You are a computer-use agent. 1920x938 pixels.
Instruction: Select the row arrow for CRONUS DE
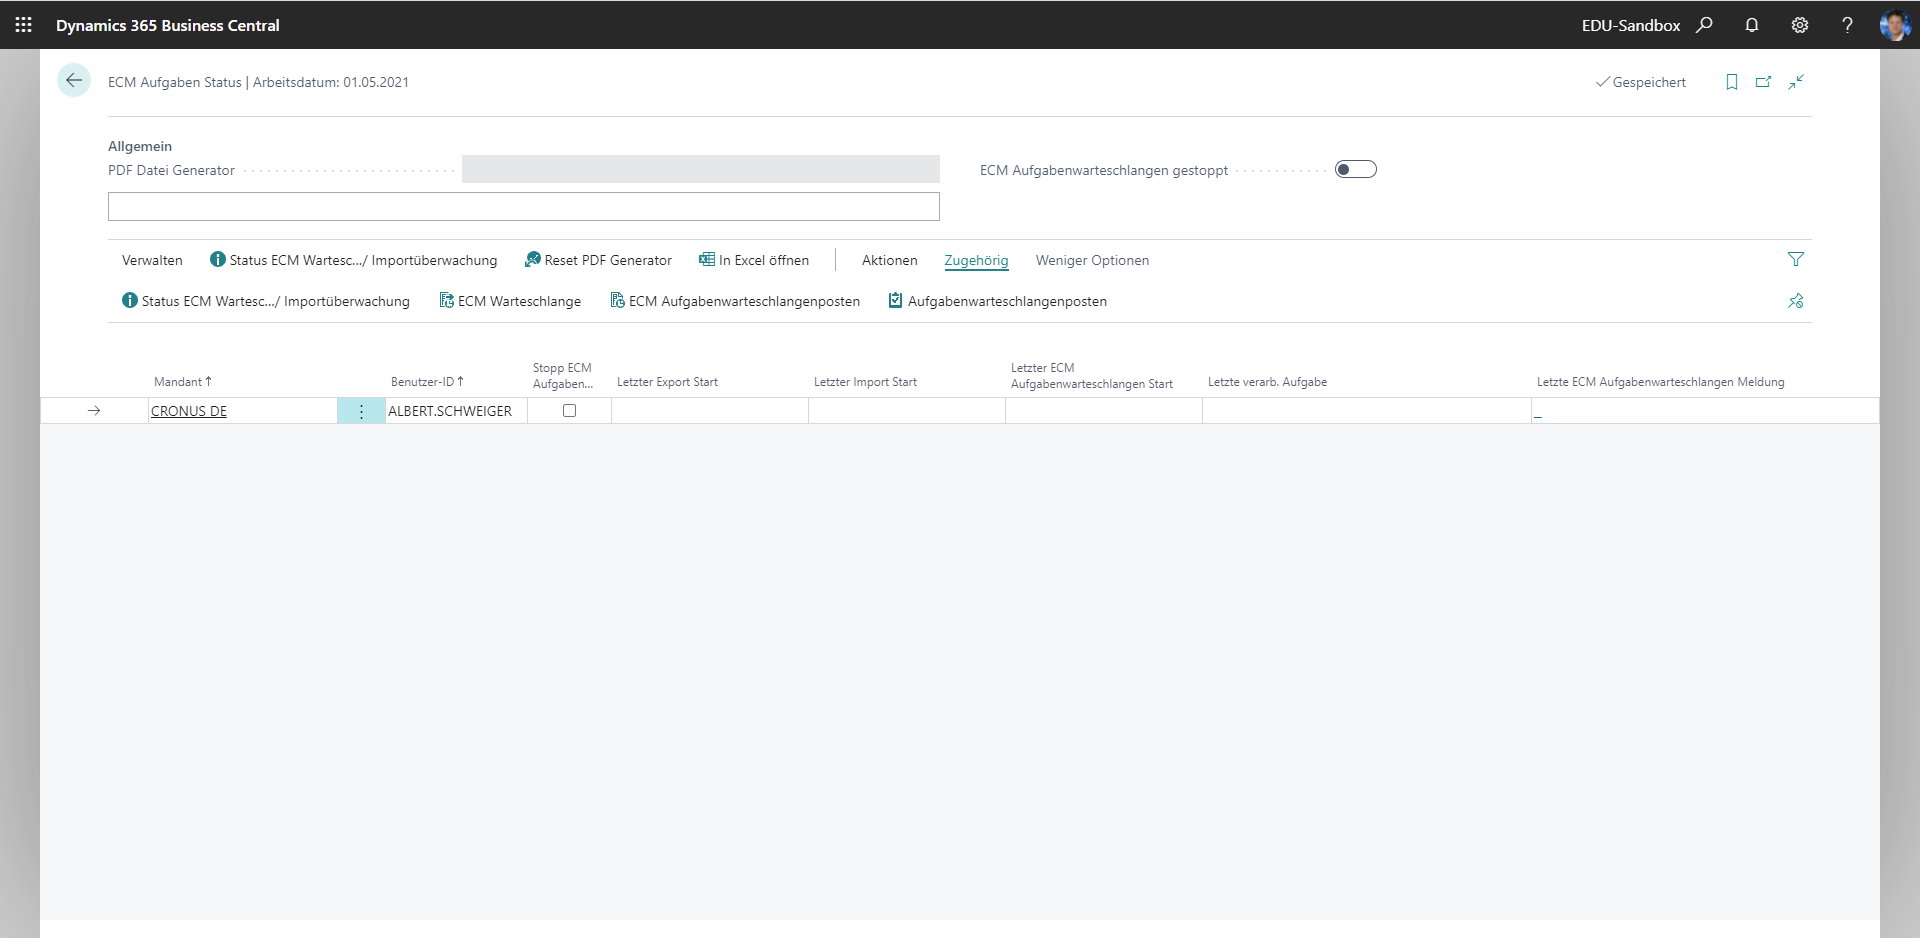click(x=94, y=411)
